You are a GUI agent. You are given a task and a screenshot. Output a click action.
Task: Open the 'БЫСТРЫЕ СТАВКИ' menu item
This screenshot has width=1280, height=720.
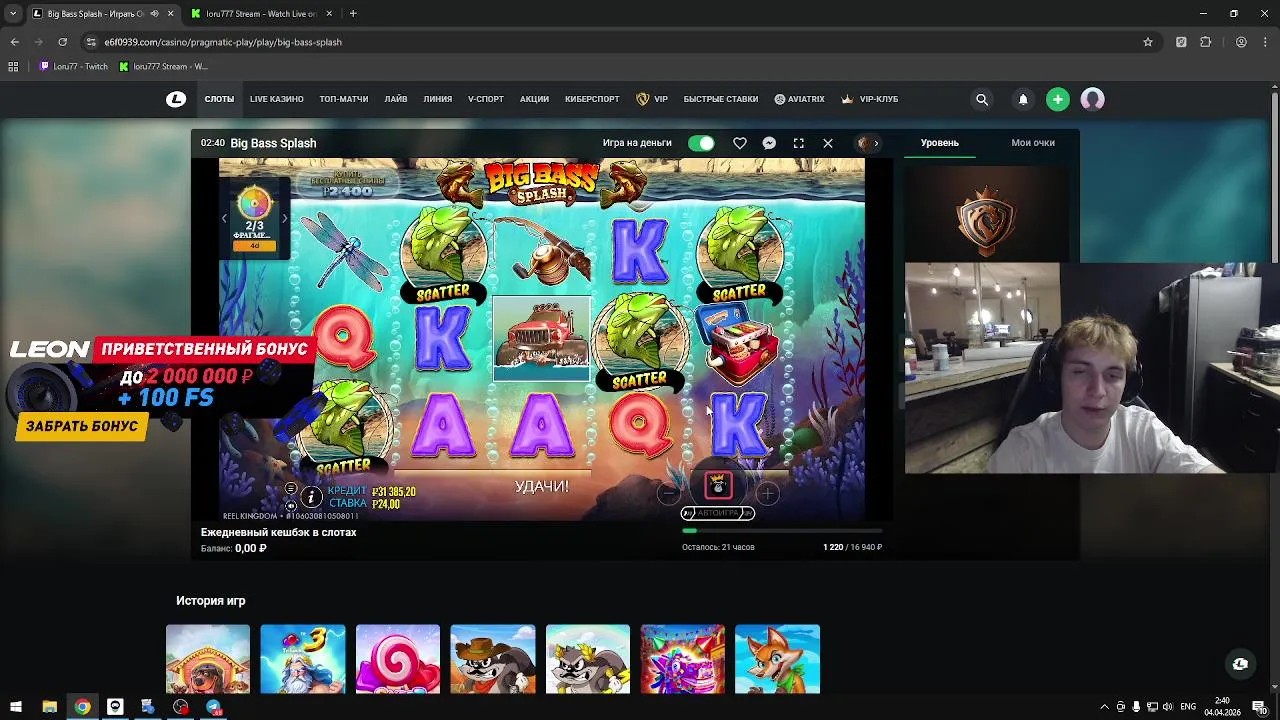point(721,99)
